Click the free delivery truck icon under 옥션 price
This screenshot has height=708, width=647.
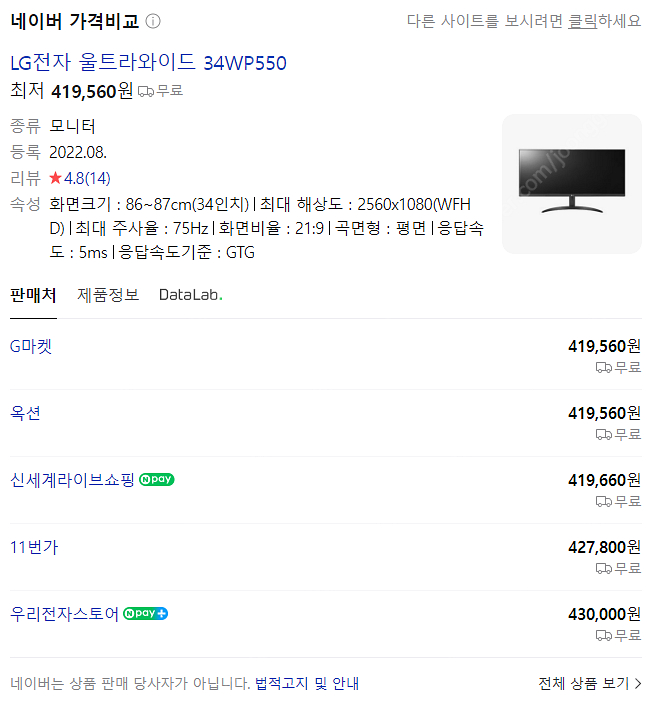604,434
